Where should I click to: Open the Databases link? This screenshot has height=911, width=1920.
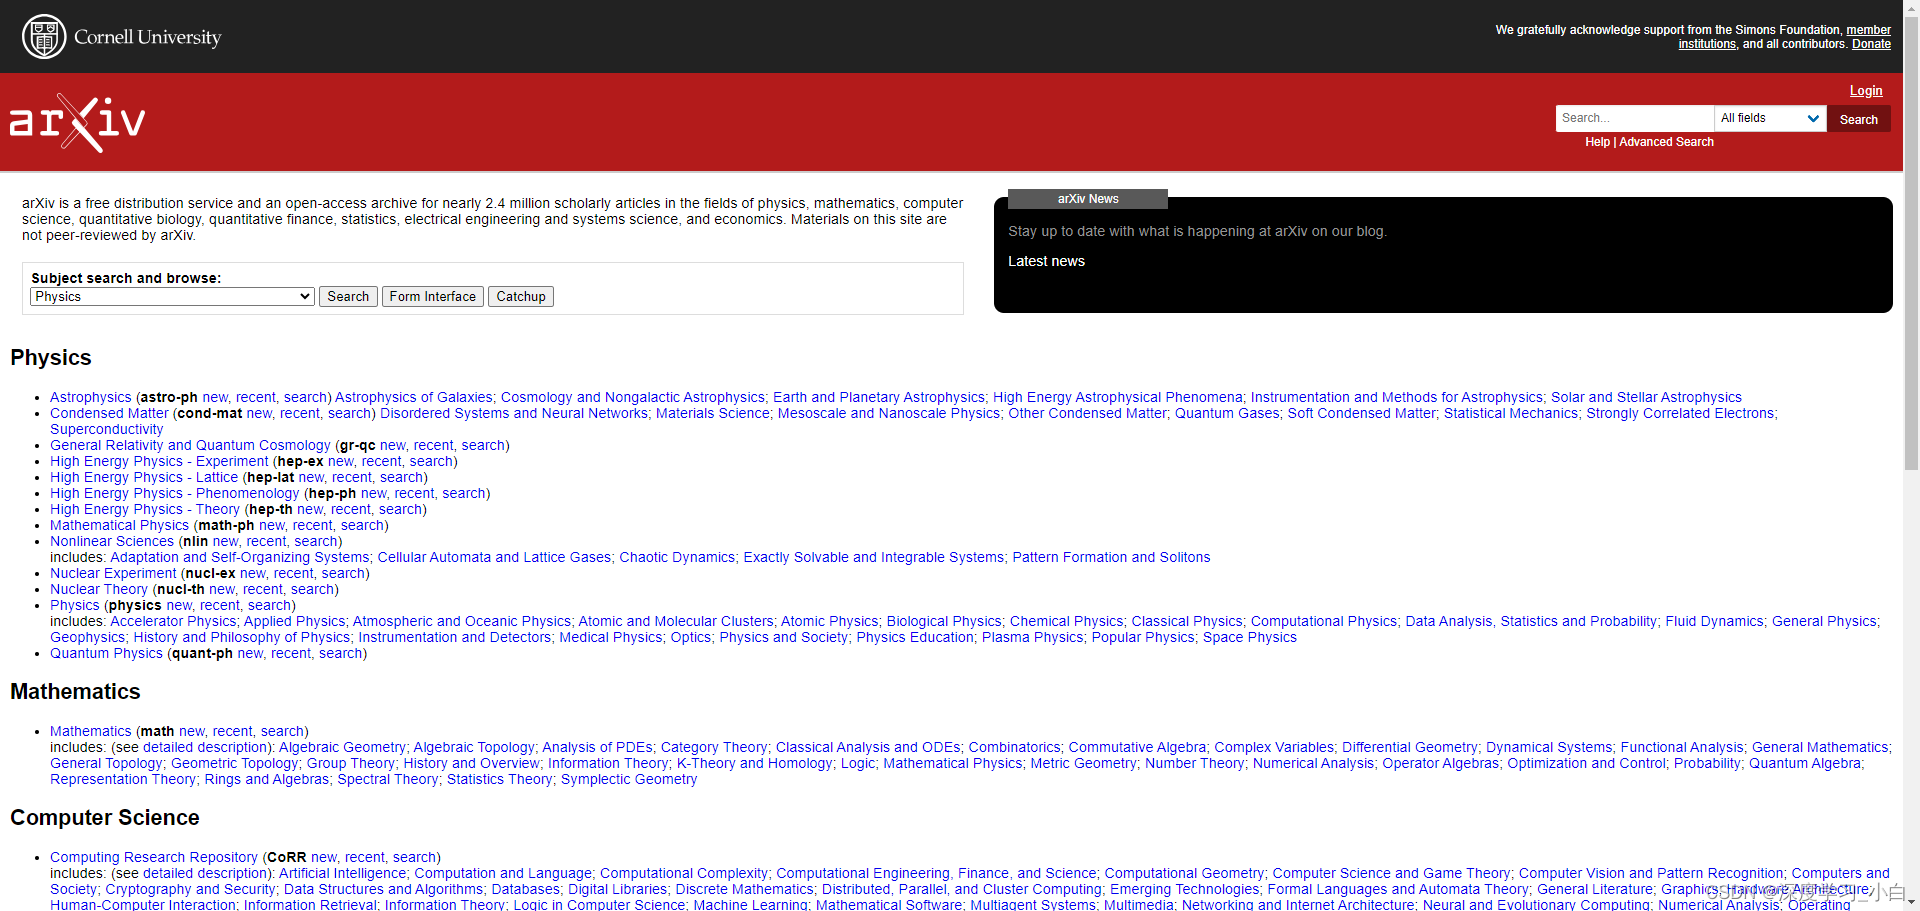526,889
